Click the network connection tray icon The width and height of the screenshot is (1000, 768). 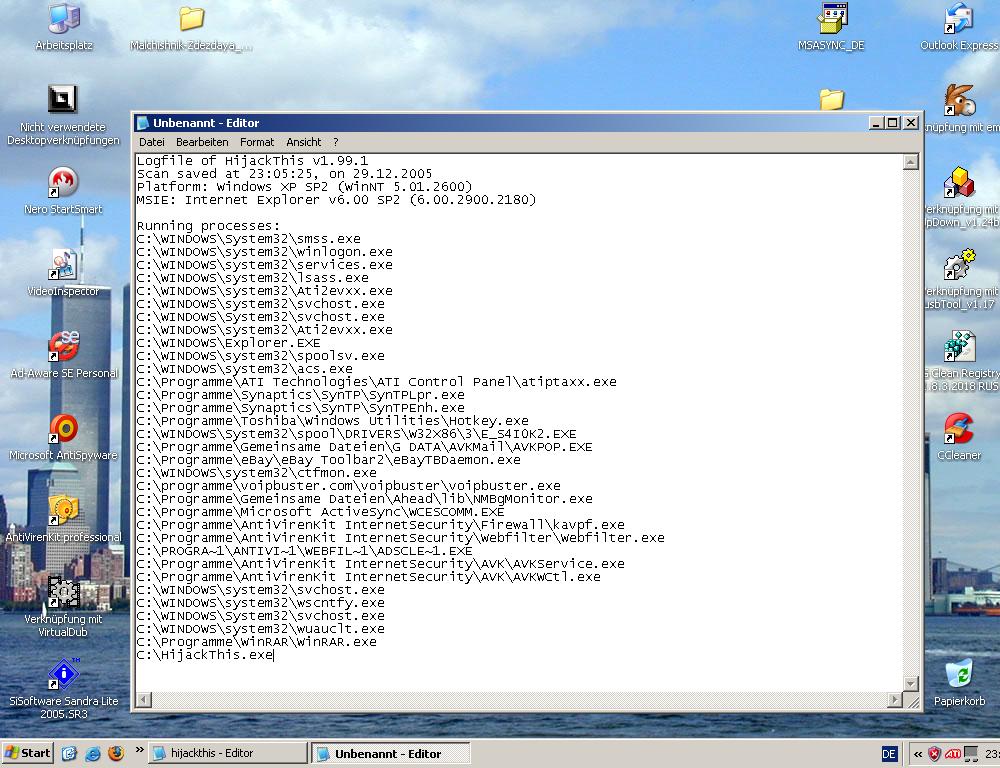pyautogui.click(x=971, y=754)
